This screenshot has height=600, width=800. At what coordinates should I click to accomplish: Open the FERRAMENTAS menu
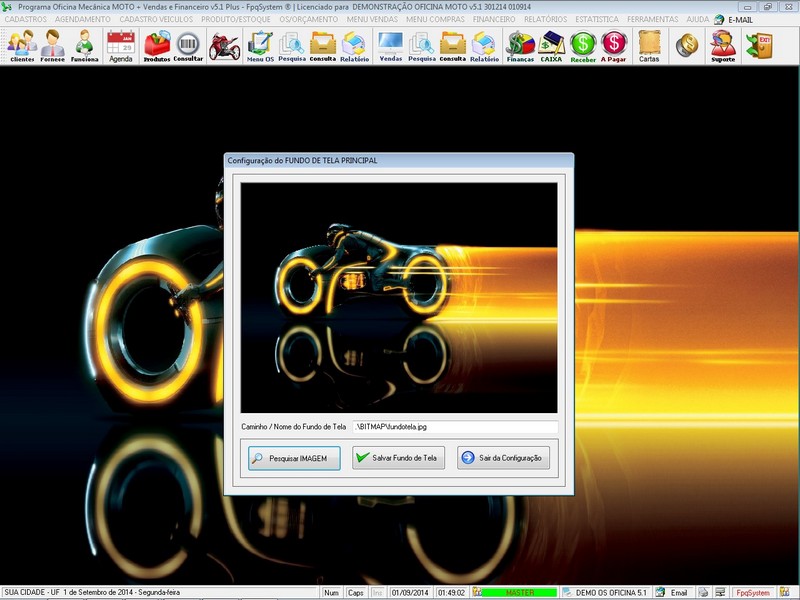(653, 19)
